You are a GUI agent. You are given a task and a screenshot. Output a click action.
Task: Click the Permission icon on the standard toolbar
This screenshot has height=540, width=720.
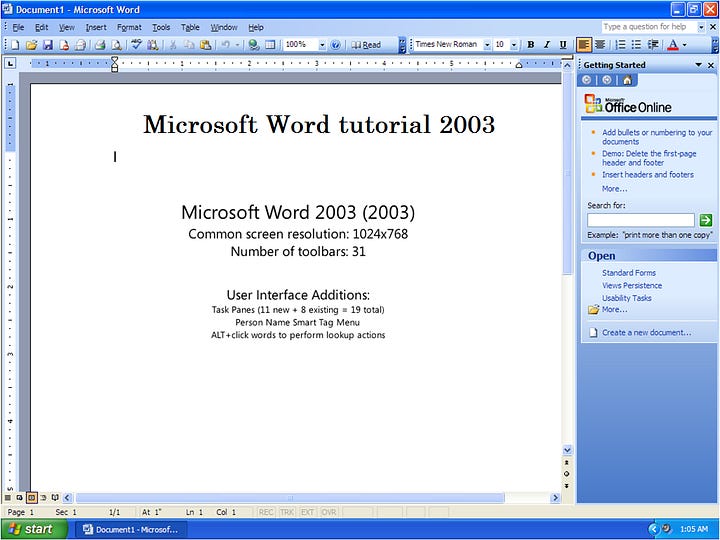pos(64,45)
